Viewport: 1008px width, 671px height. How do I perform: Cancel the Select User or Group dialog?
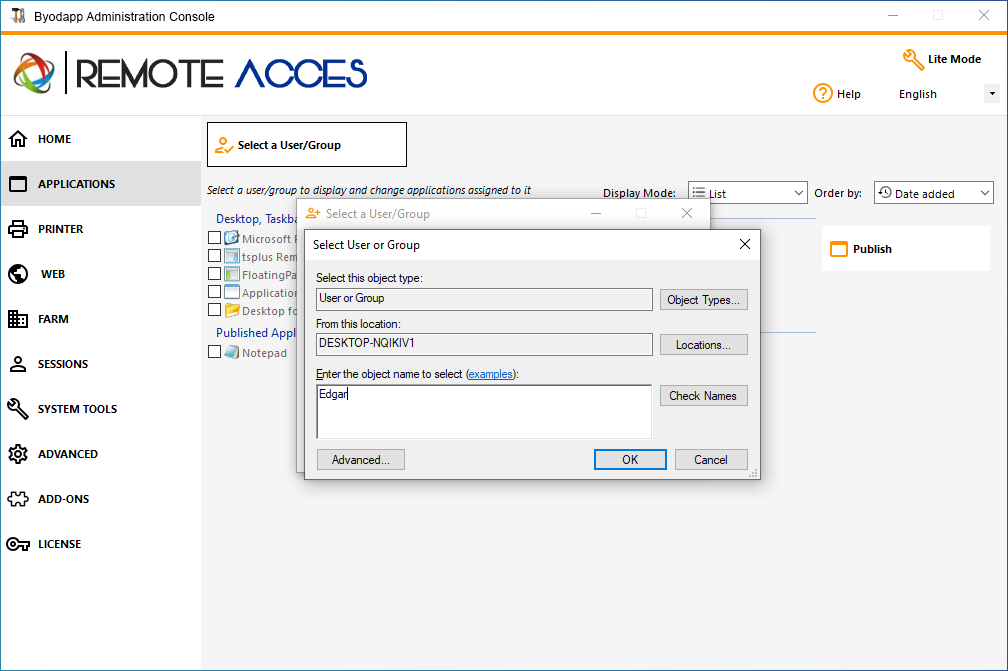(711, 460)
